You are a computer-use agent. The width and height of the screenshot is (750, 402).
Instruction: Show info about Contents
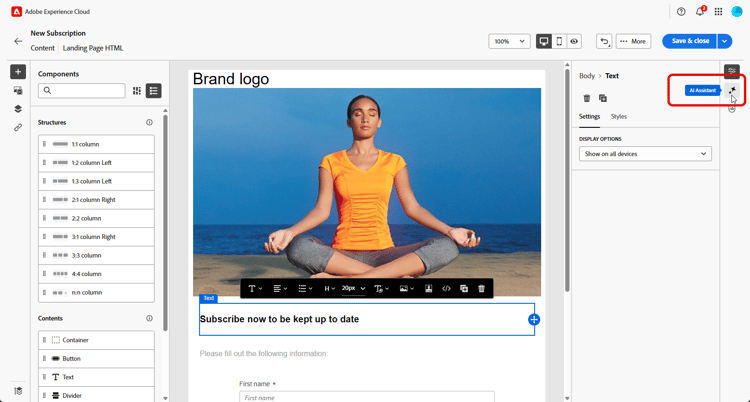149,318
